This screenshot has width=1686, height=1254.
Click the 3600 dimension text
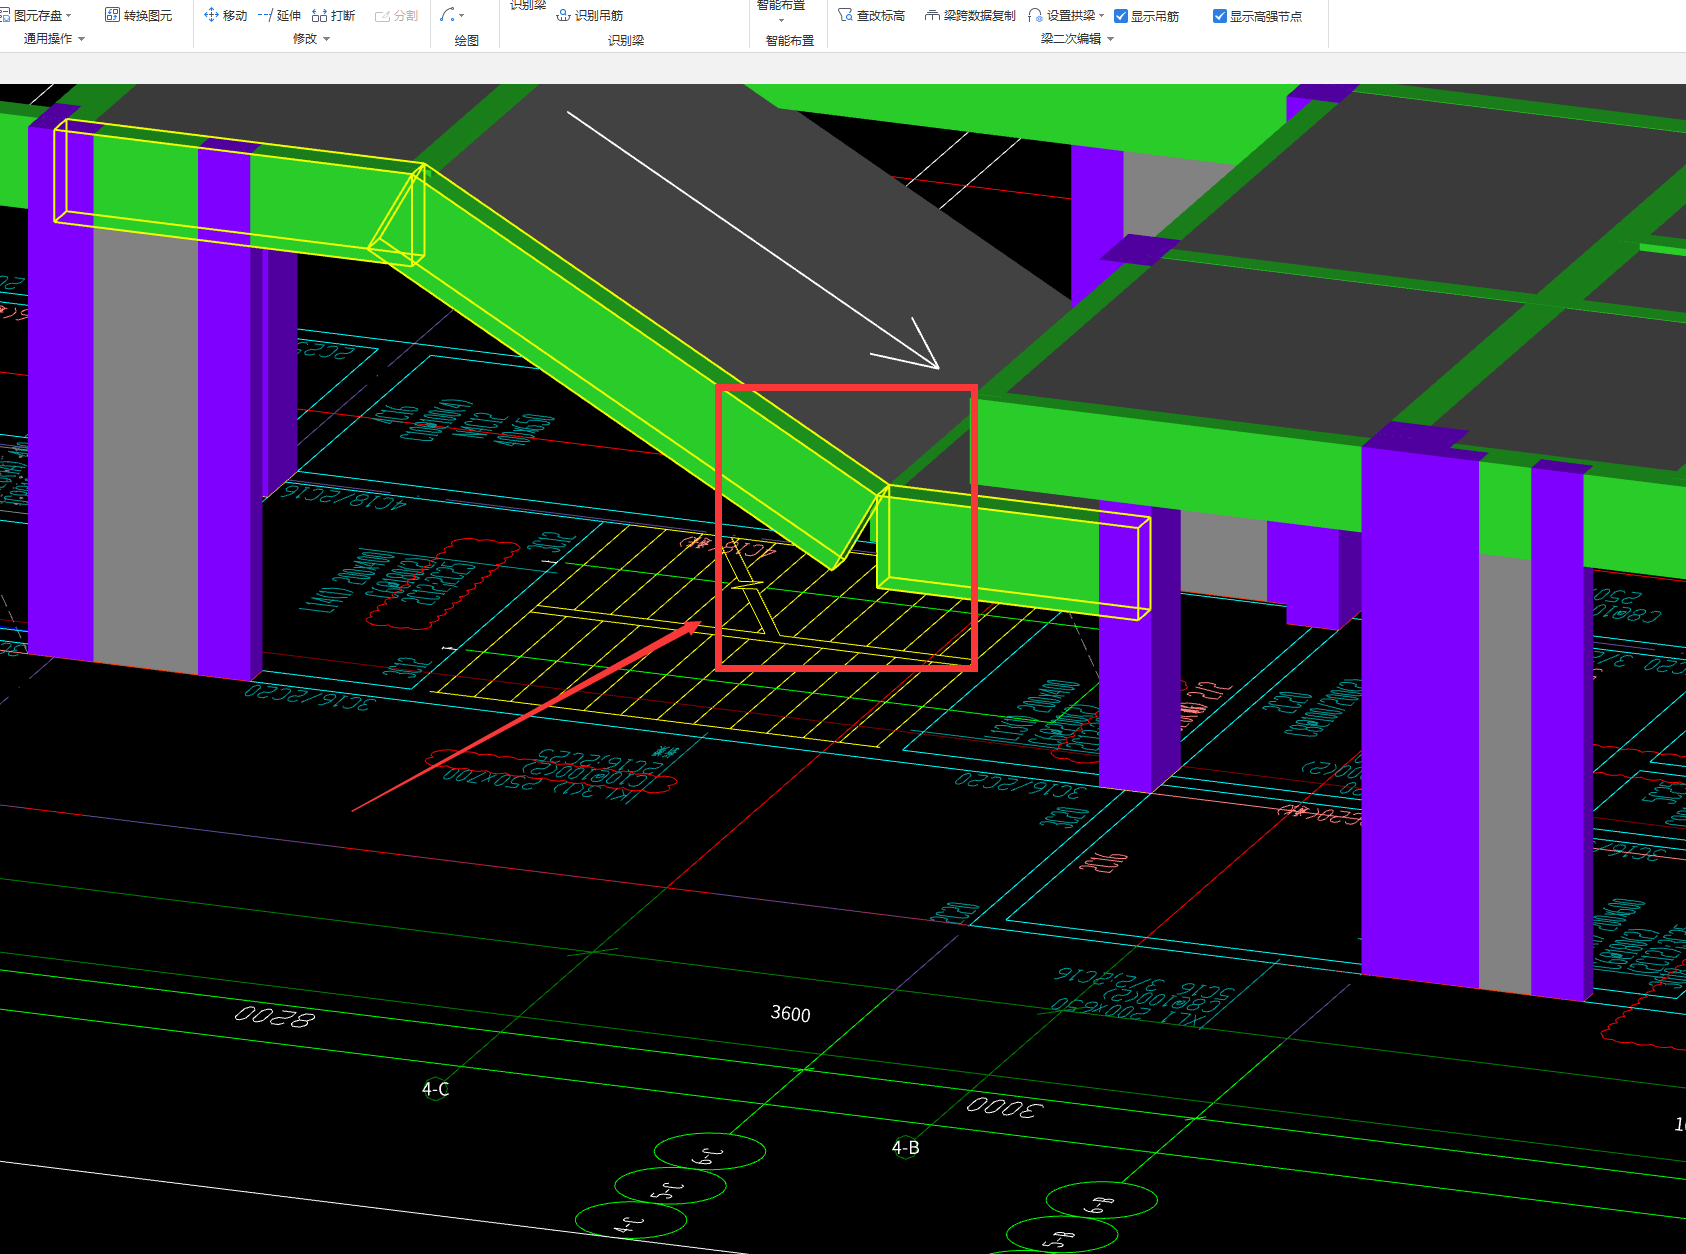tap(790, 1013)
